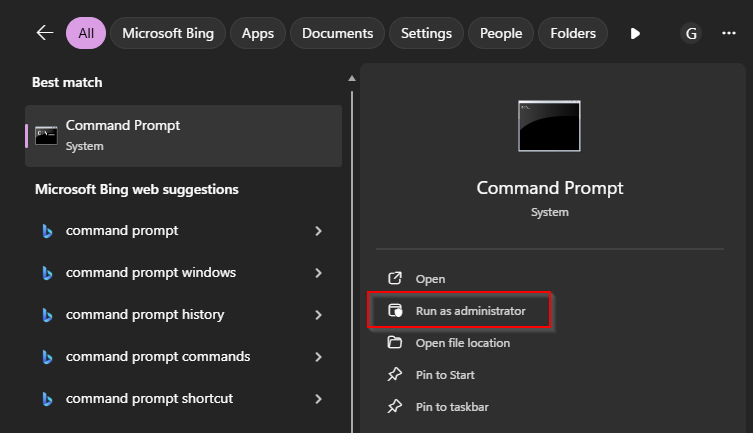Viewport: 753px width, 433px height.
Task: Click the pin icon beside Pin to taskbar
Action: click(x=395, y=406)
